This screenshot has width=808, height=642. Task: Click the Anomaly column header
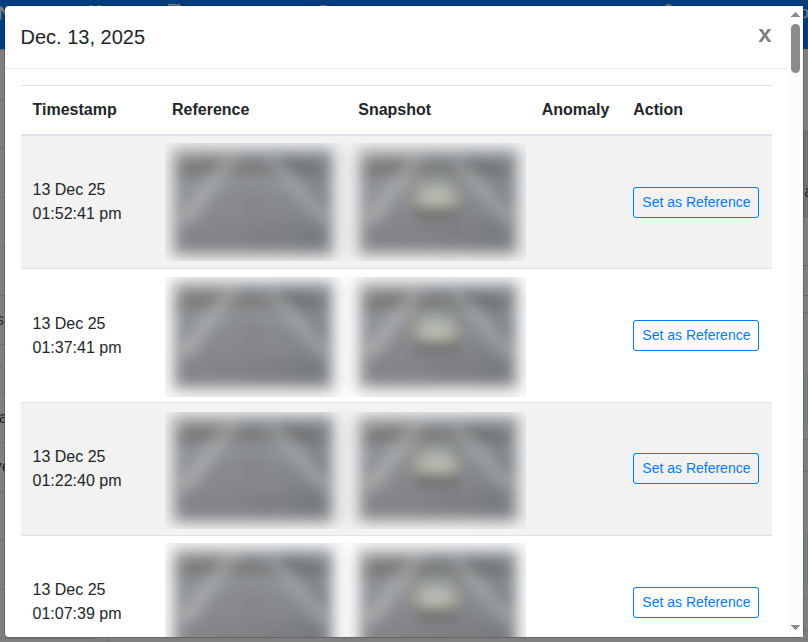coord(575,109)
